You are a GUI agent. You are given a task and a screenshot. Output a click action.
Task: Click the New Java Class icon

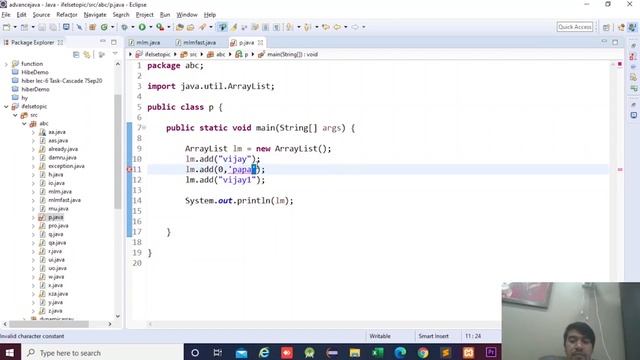[x=104, y=27]
